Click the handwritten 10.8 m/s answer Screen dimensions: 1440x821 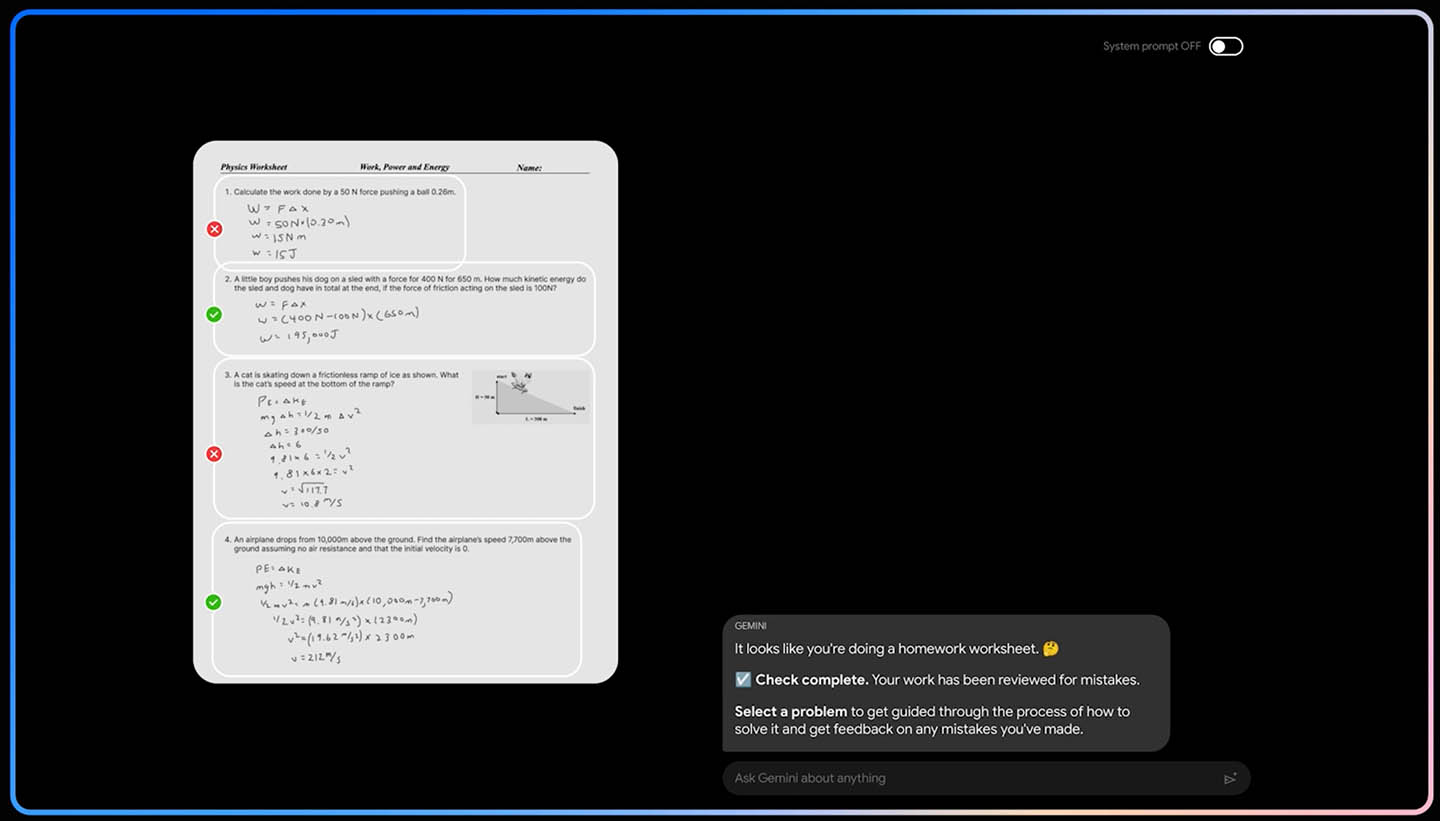[313, 503]
